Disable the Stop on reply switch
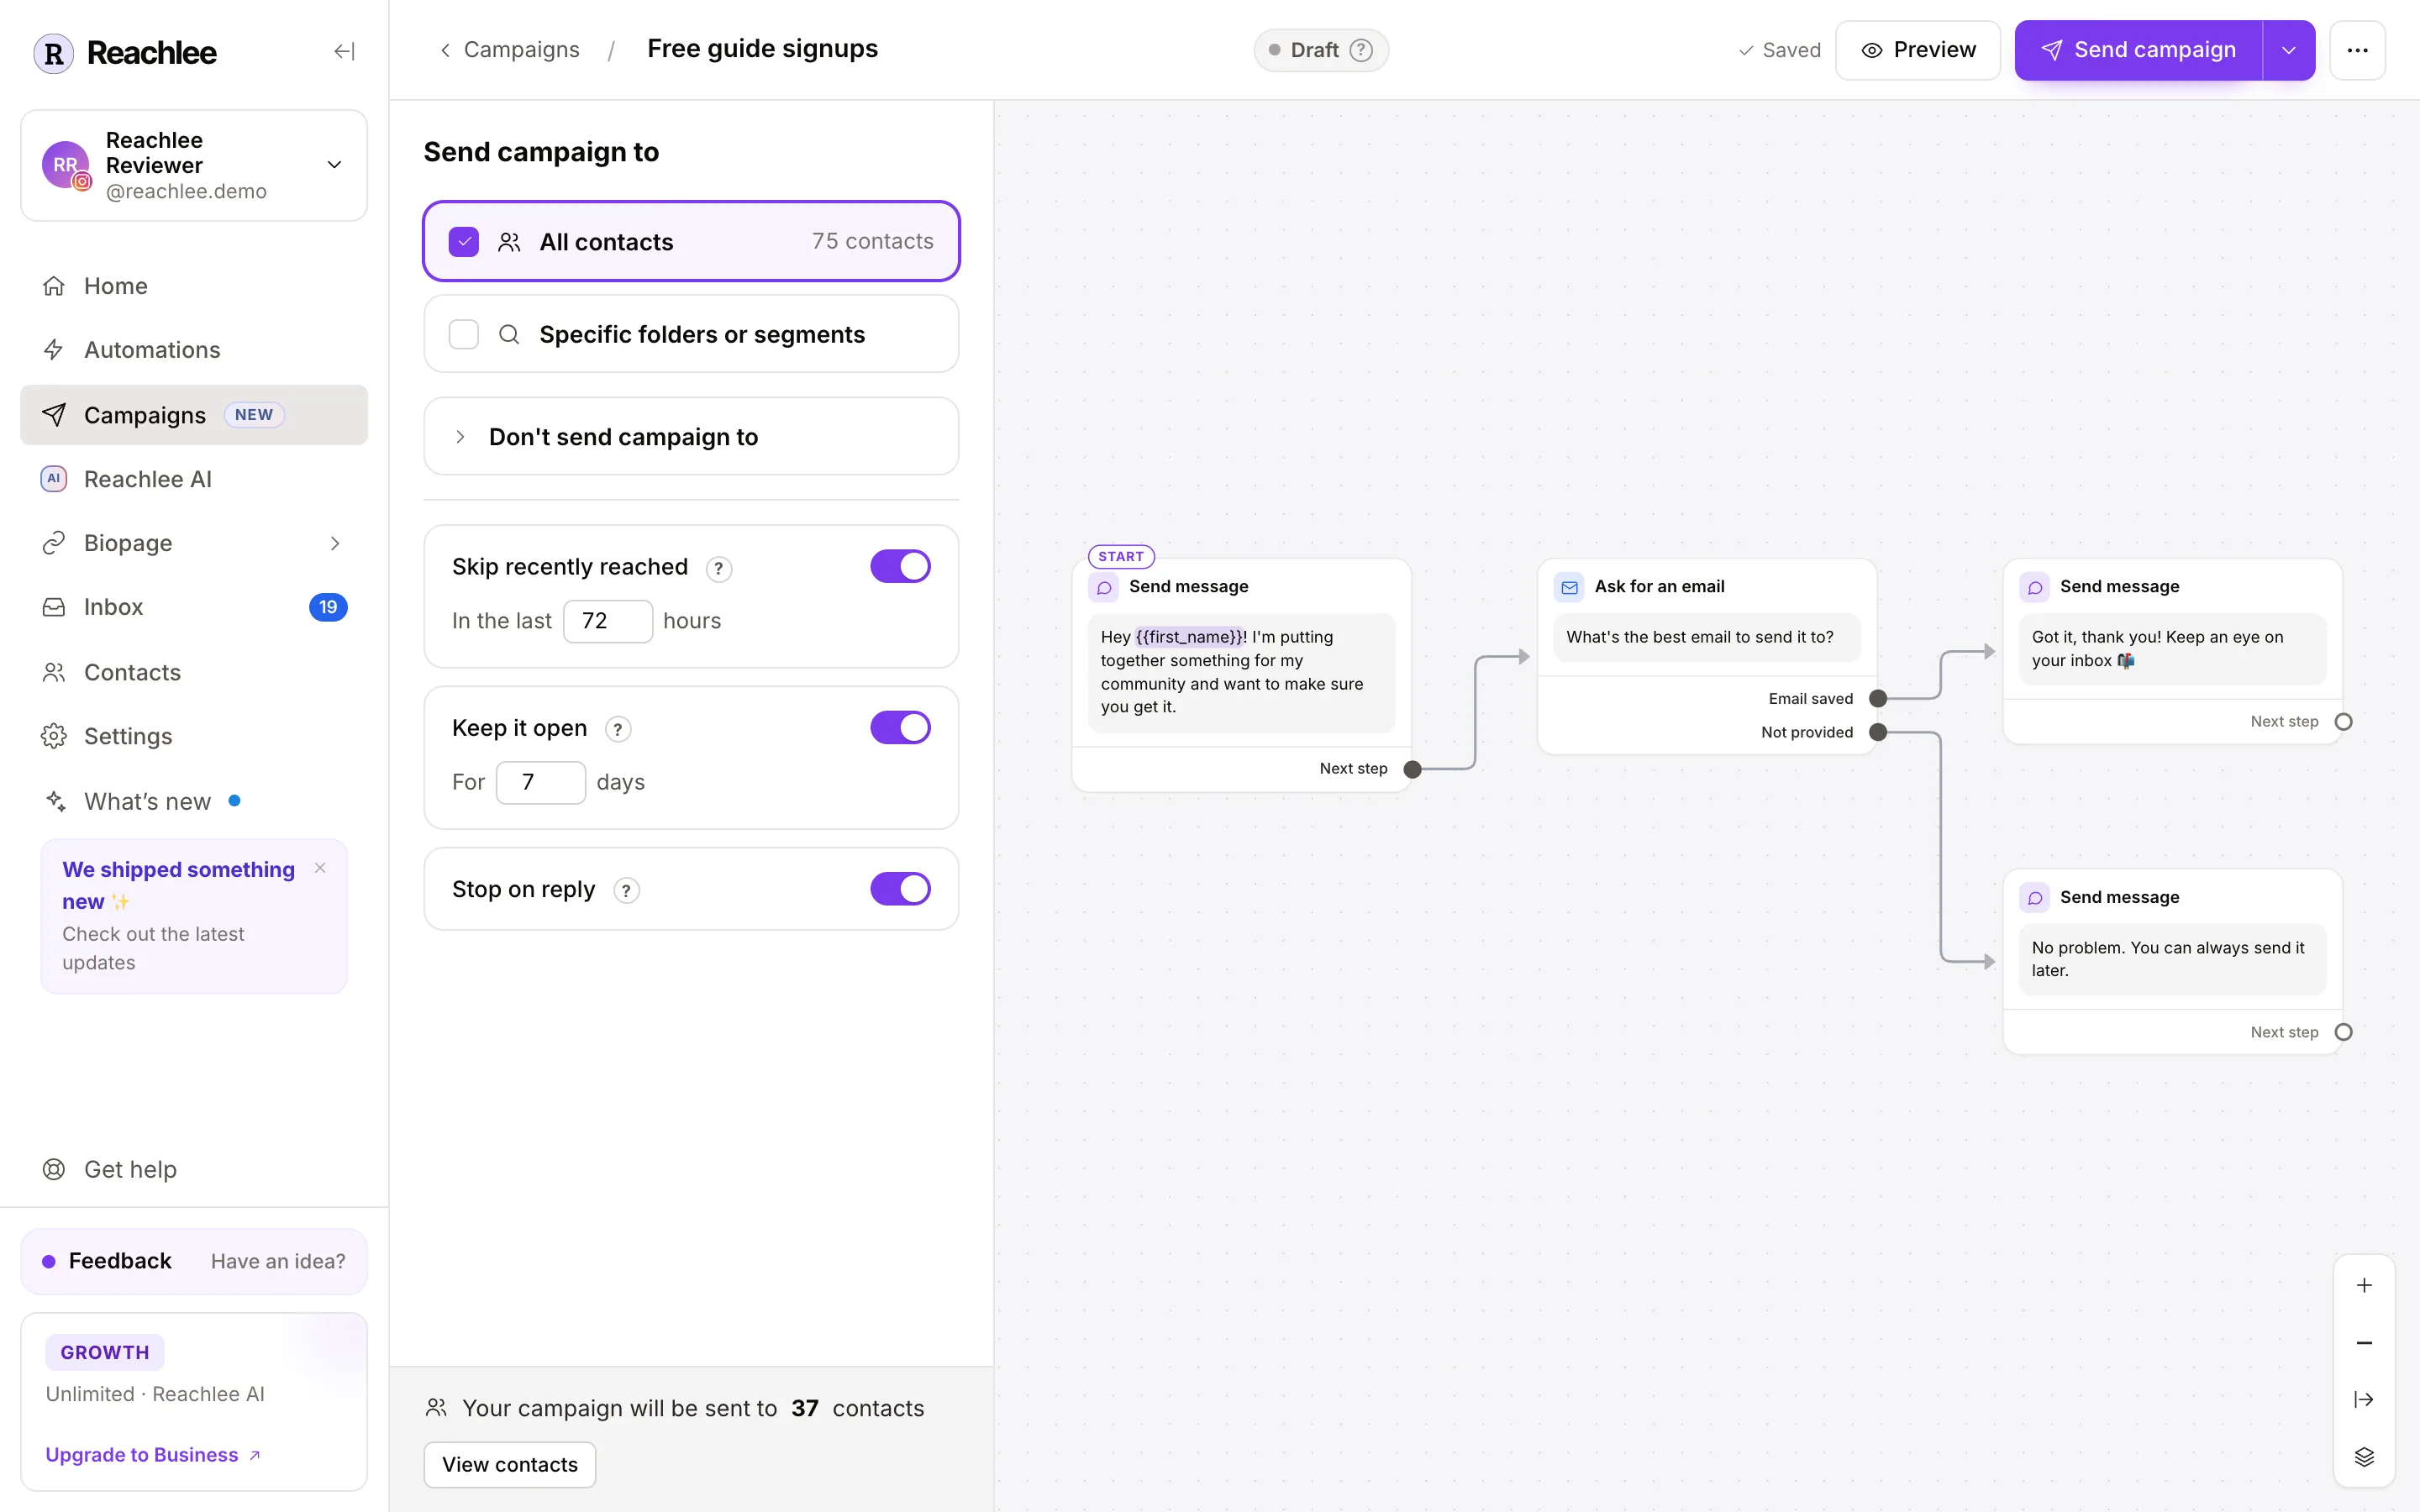Image resolution: width=2420 pixels, height=1512 pixels. coord(900,889)
